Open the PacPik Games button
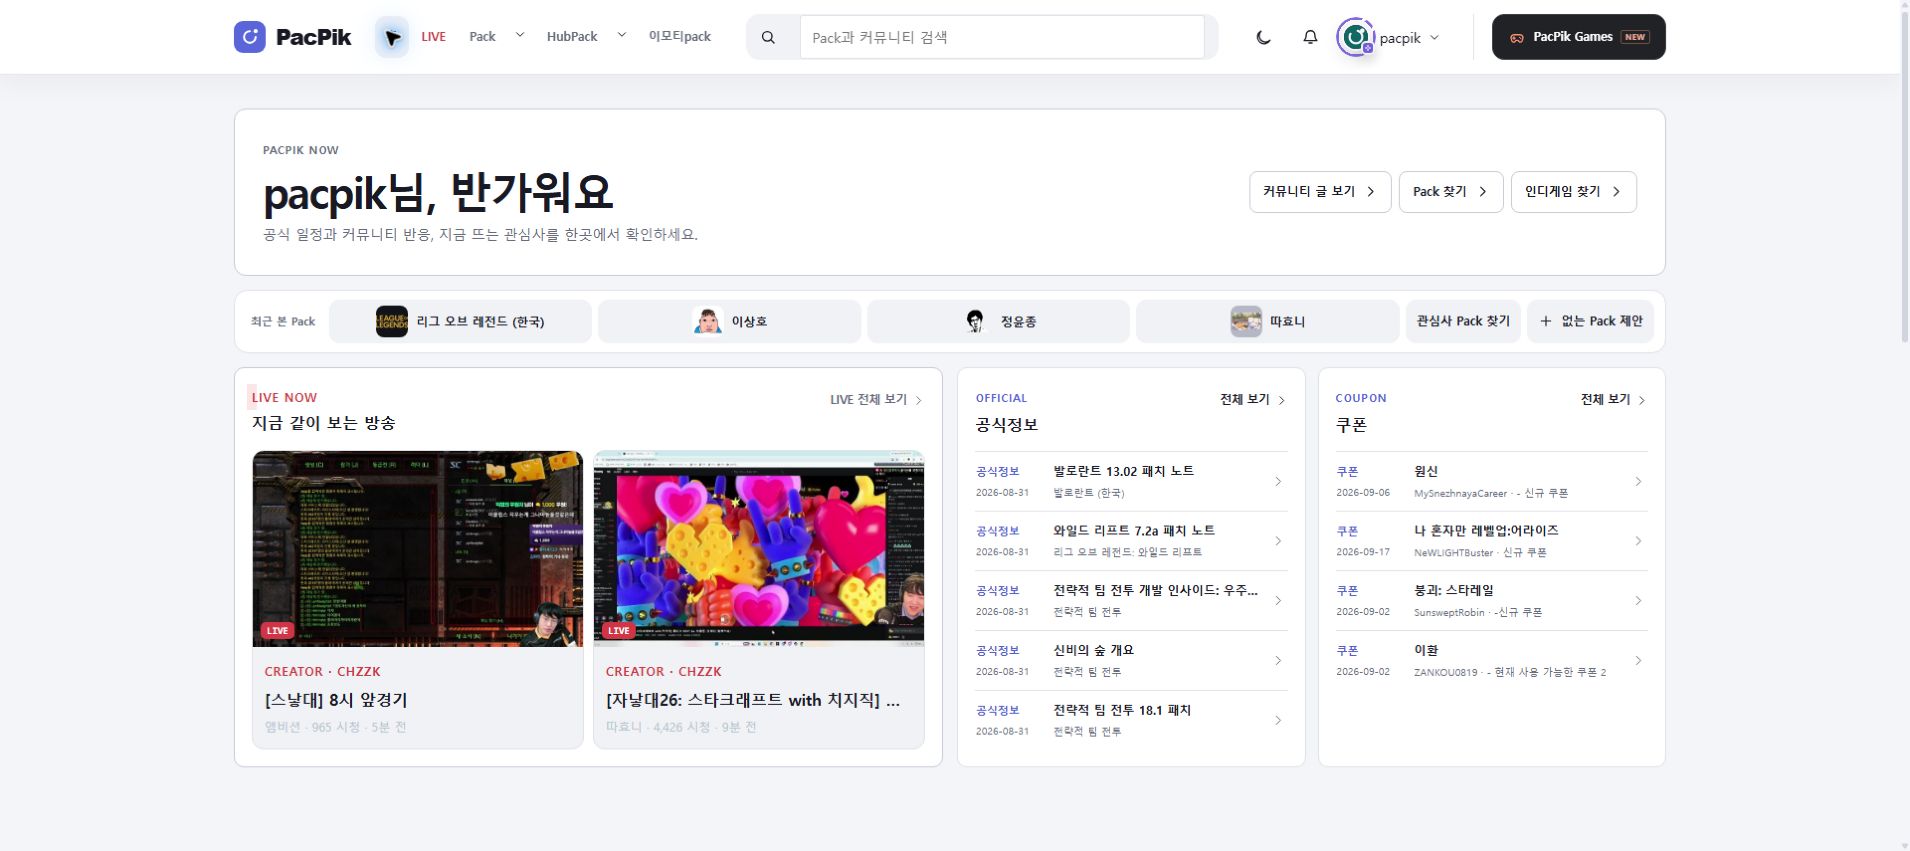The image size is (1910, 851). tap(1579, 37)
